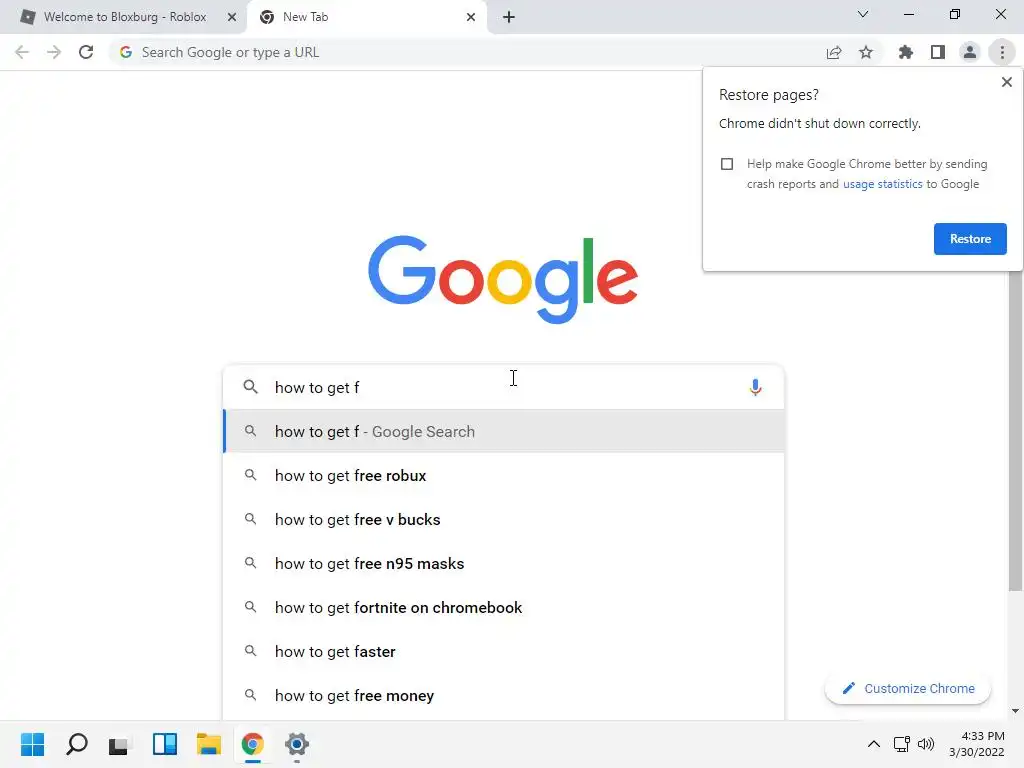
Task: Click the Restore button
Action: (x=970, y=239)
